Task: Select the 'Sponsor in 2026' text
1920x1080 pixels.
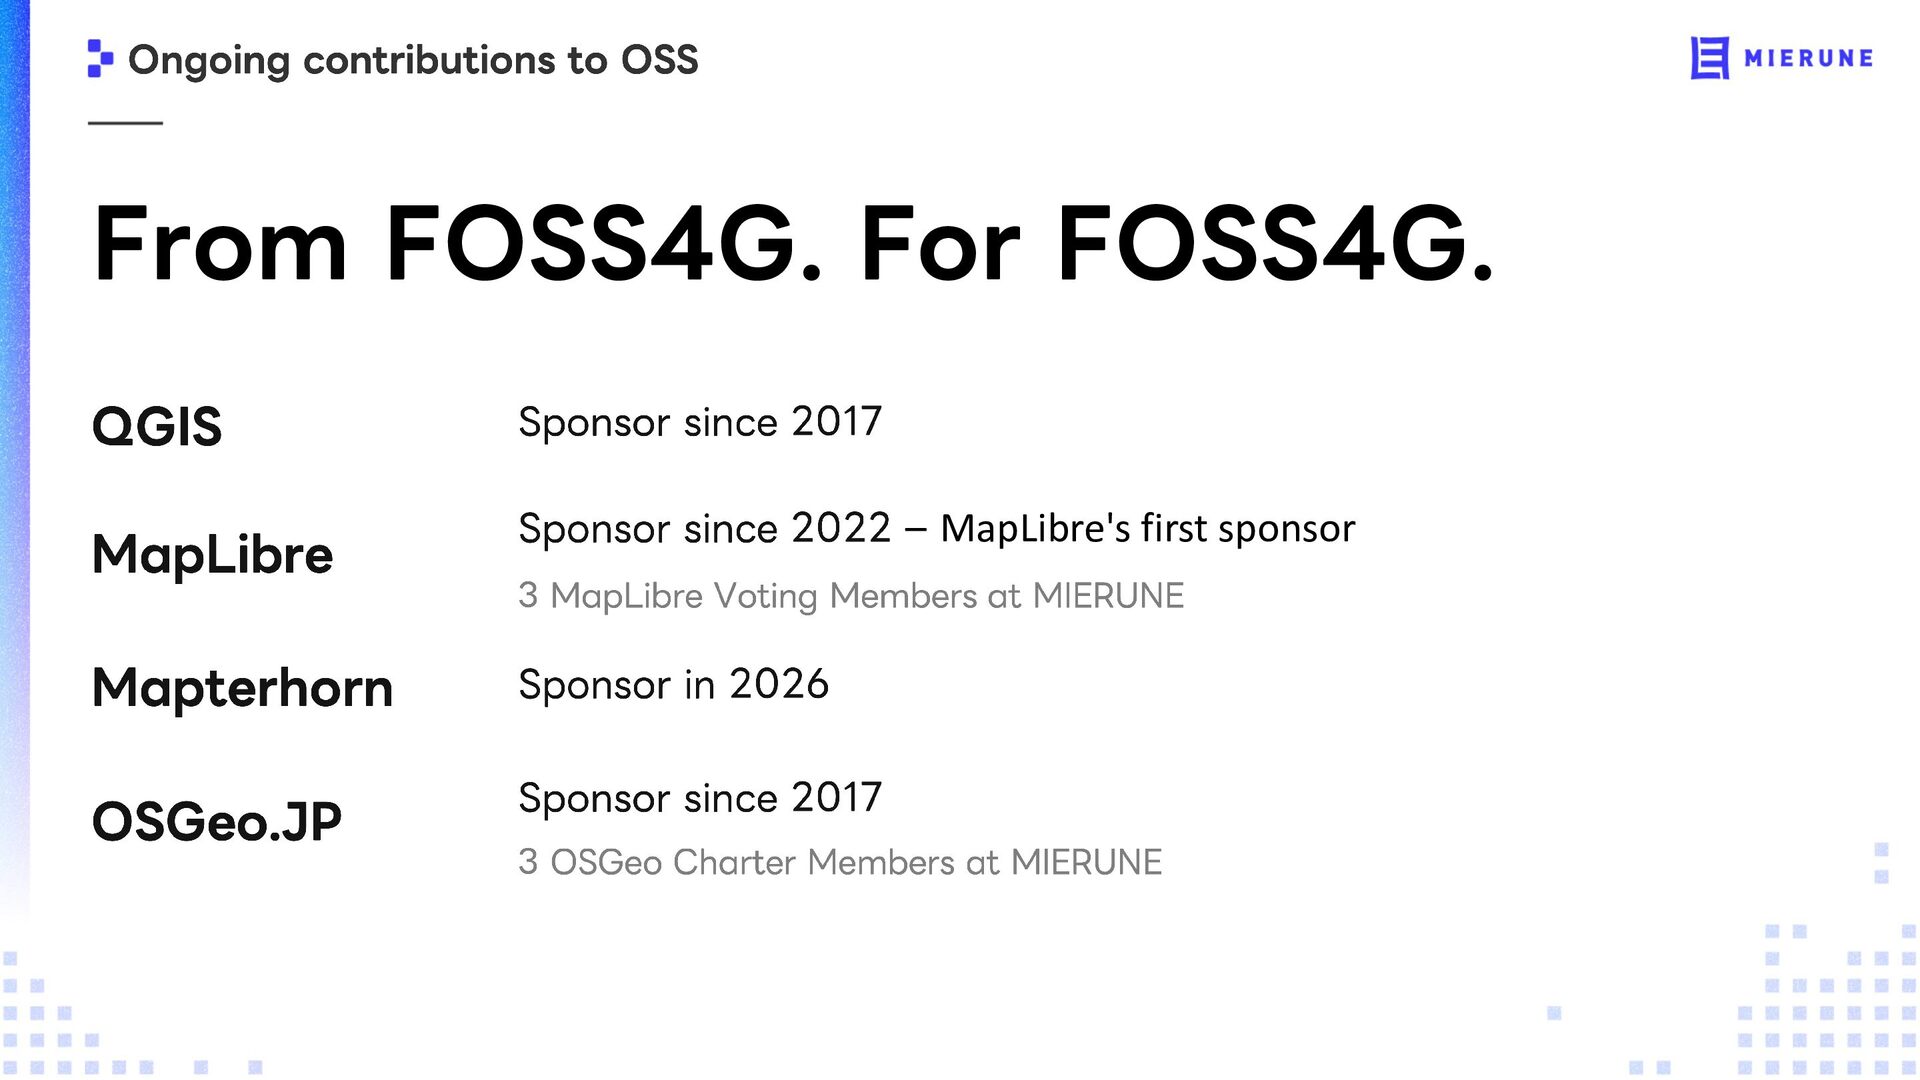Action: click(x=673, y=685)
